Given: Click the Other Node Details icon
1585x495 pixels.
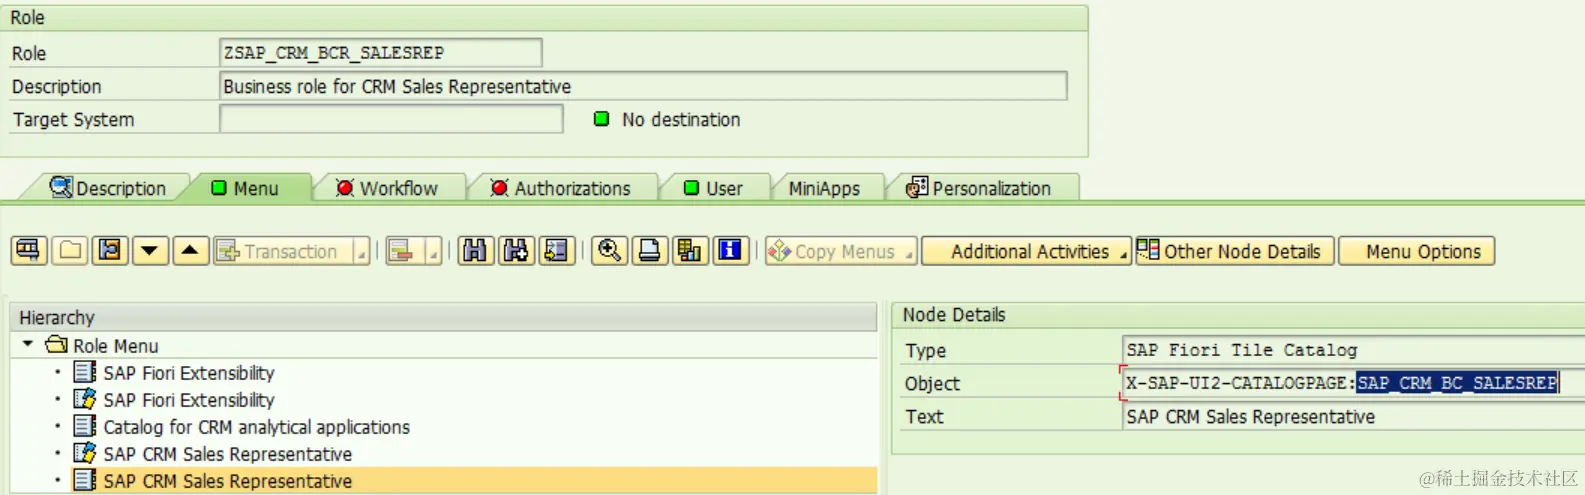Looking at the screenshot, I should [1149, 250].
